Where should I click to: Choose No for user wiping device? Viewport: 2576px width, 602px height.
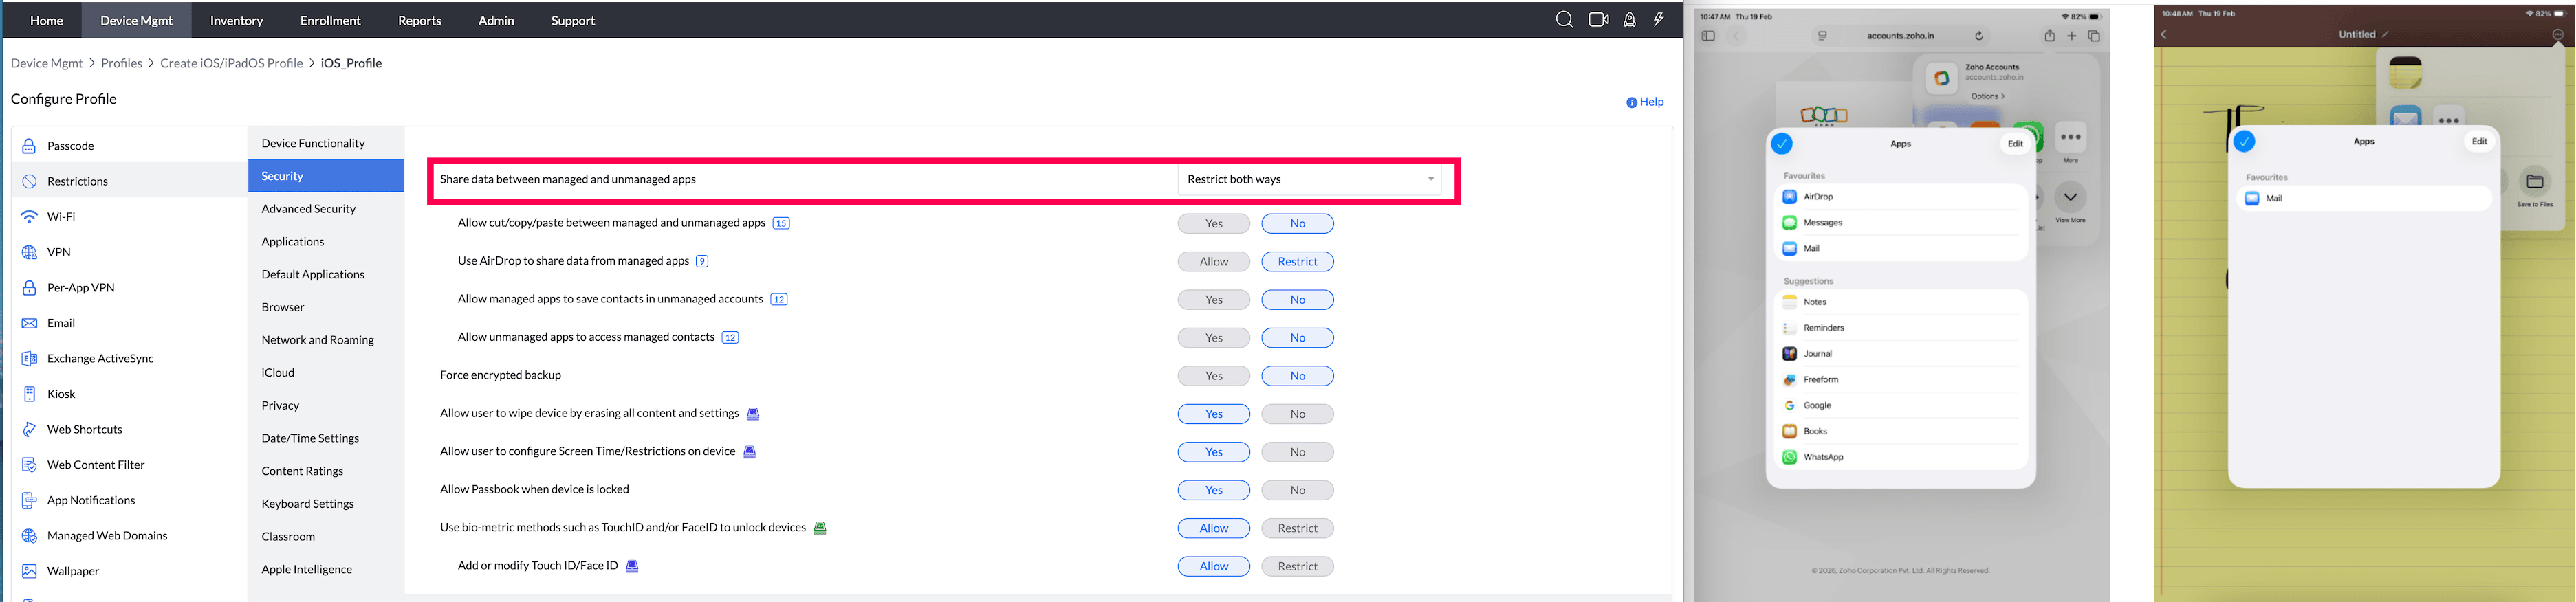tap(1298, 414)
